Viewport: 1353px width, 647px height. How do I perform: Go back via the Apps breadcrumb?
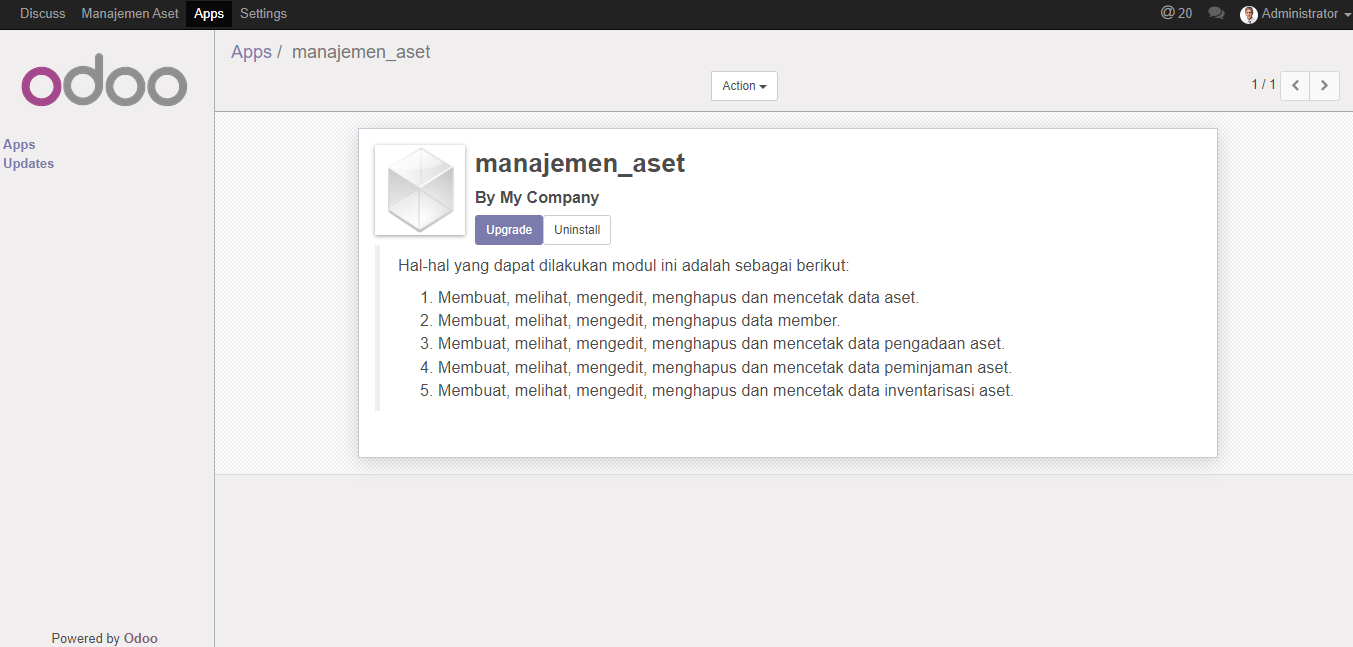pyautogui.click(x=251, y=52)
